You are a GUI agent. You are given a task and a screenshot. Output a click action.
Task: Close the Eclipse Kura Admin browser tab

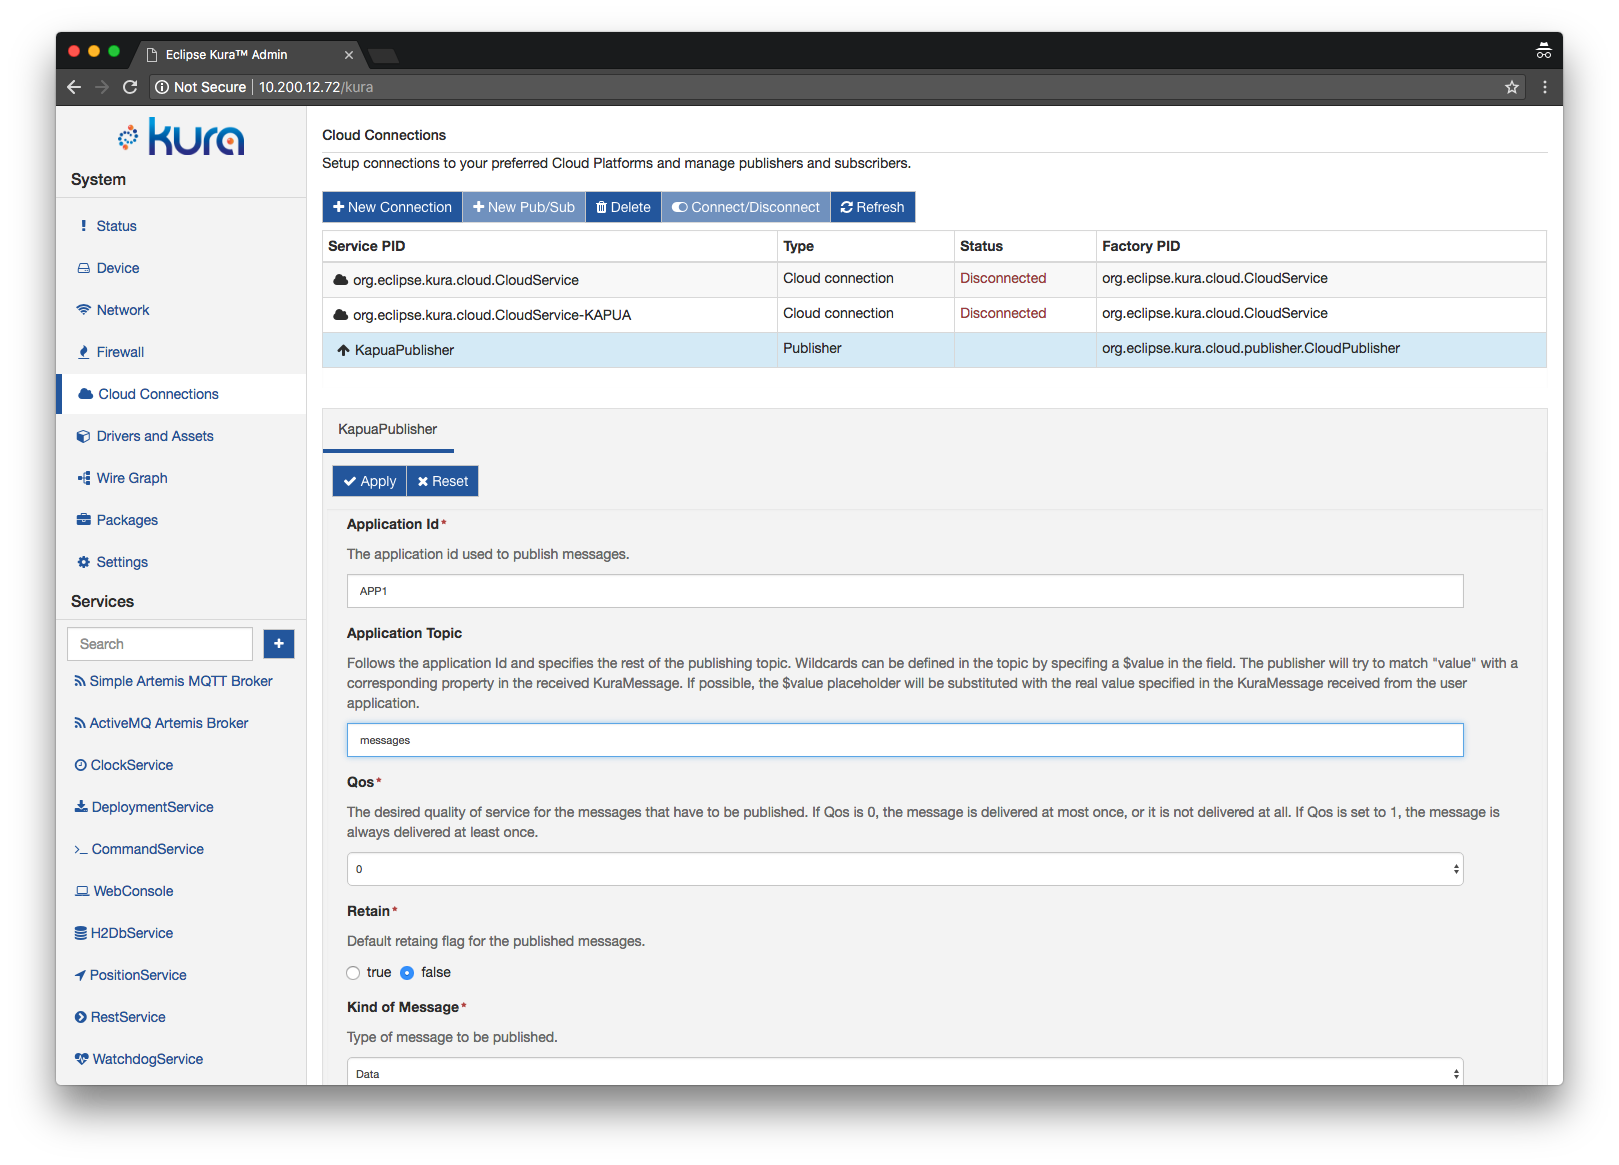click(x=349, y=55)
